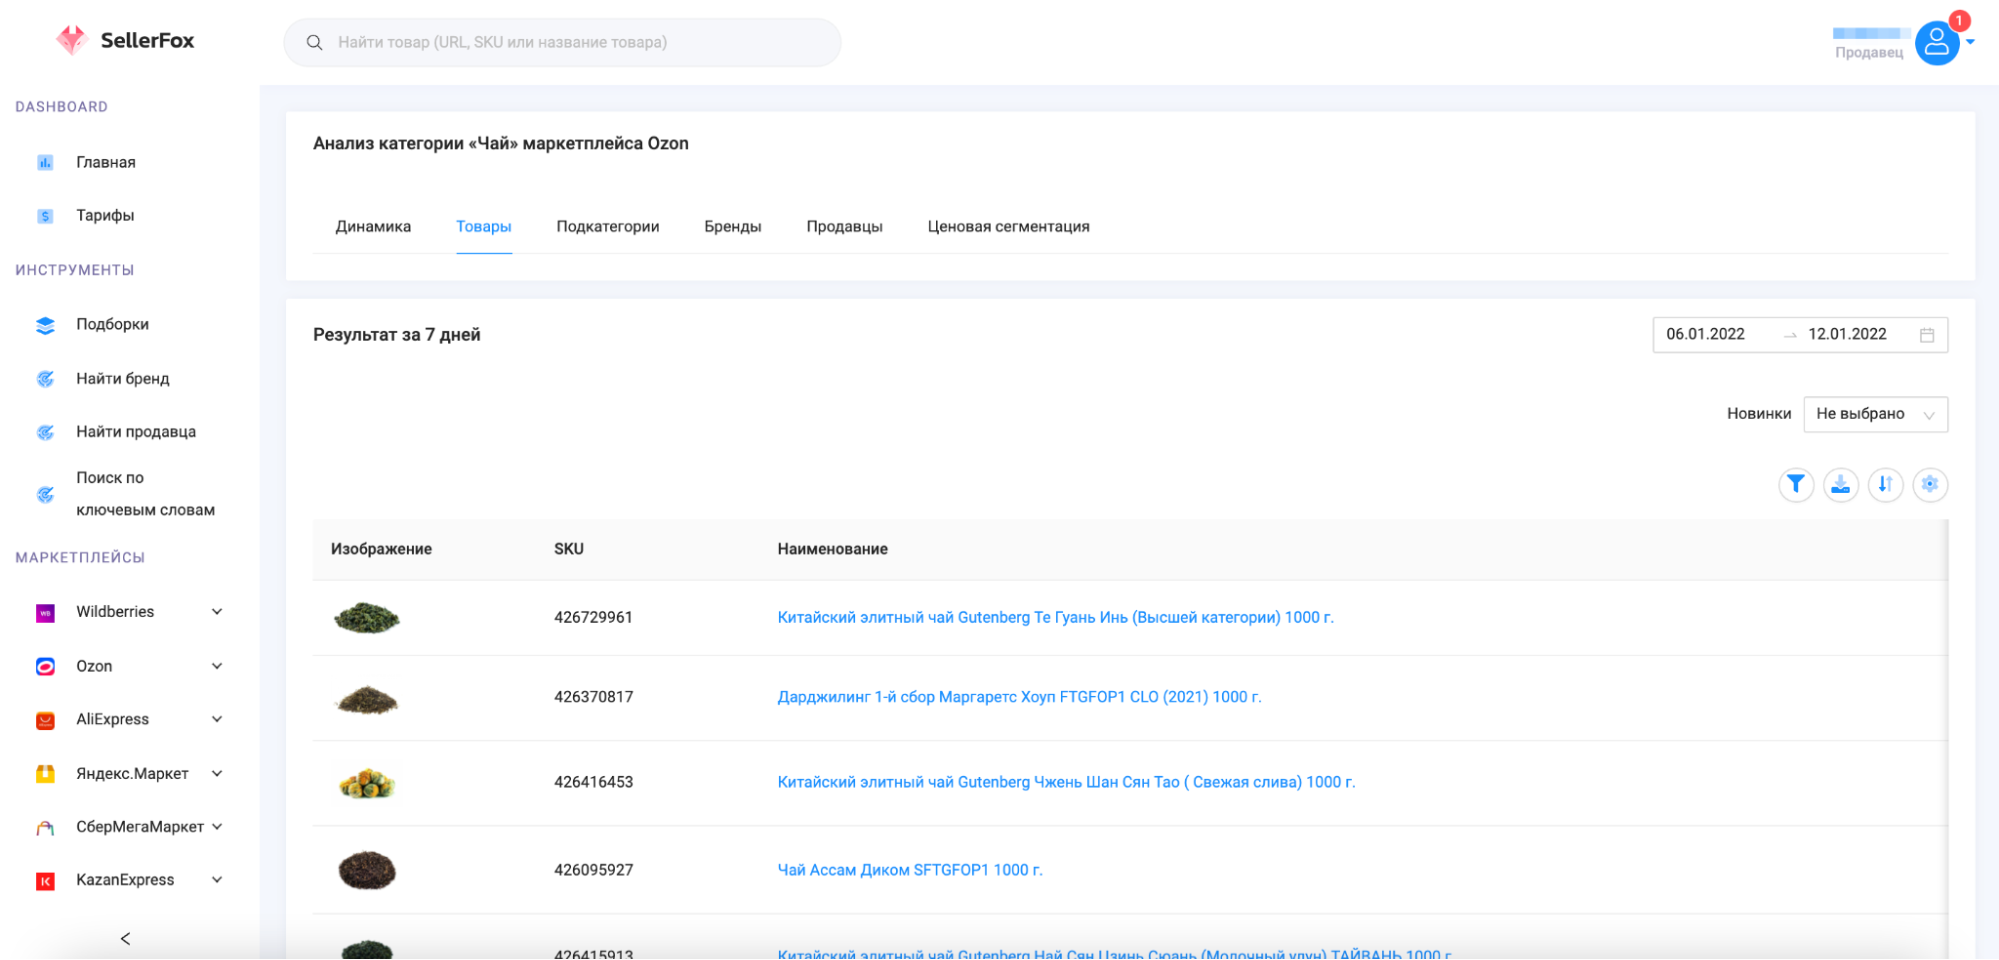This screenshot has width=1999, height=960.
Task: Click the Подборки layers icon
Action: click(45, 325)
